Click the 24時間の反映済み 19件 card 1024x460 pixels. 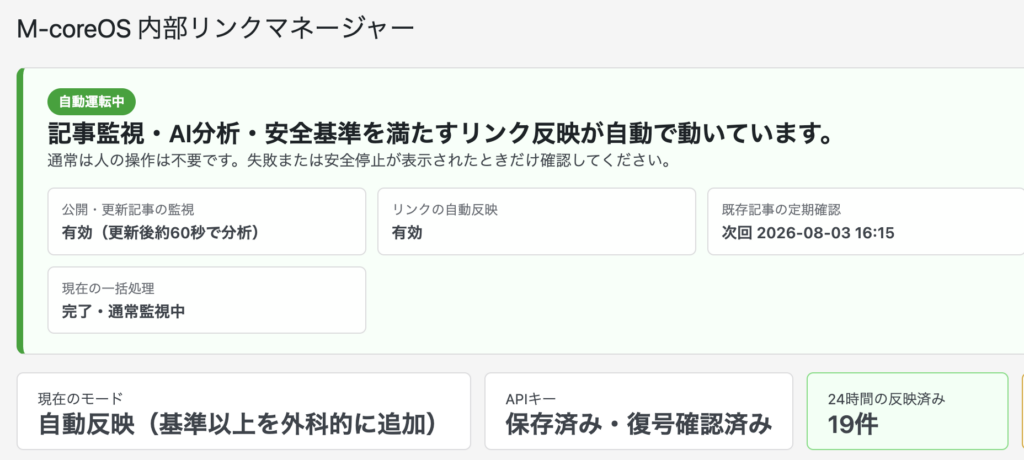pyautogui.click(x=908, y=411)
